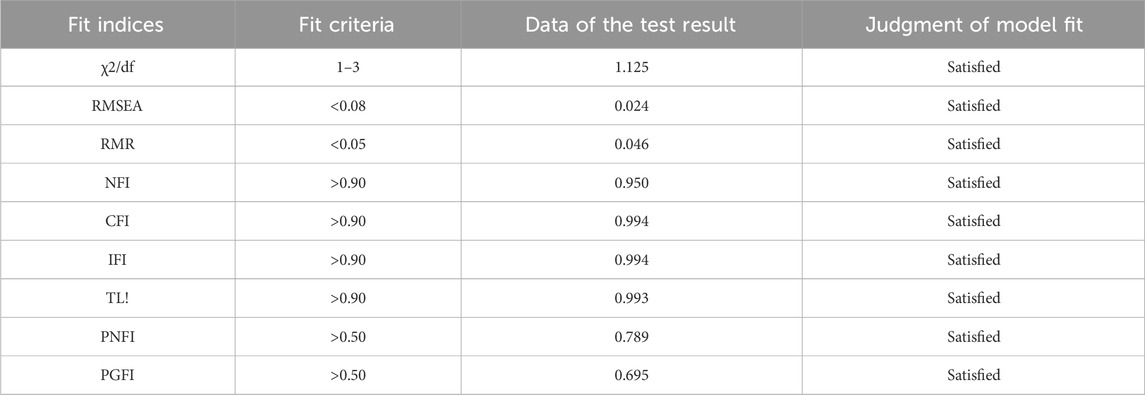Click the Satisfied cell in PGFI row

pos(973,376)
